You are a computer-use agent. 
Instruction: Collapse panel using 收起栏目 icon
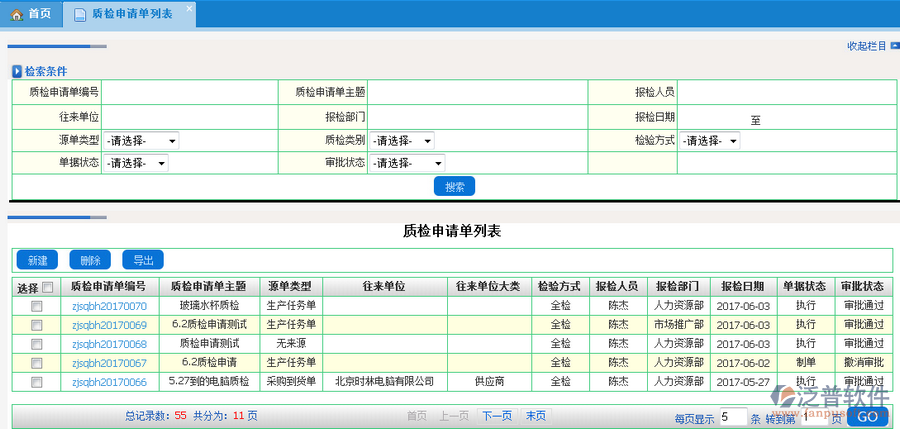(x=894, y=46)
